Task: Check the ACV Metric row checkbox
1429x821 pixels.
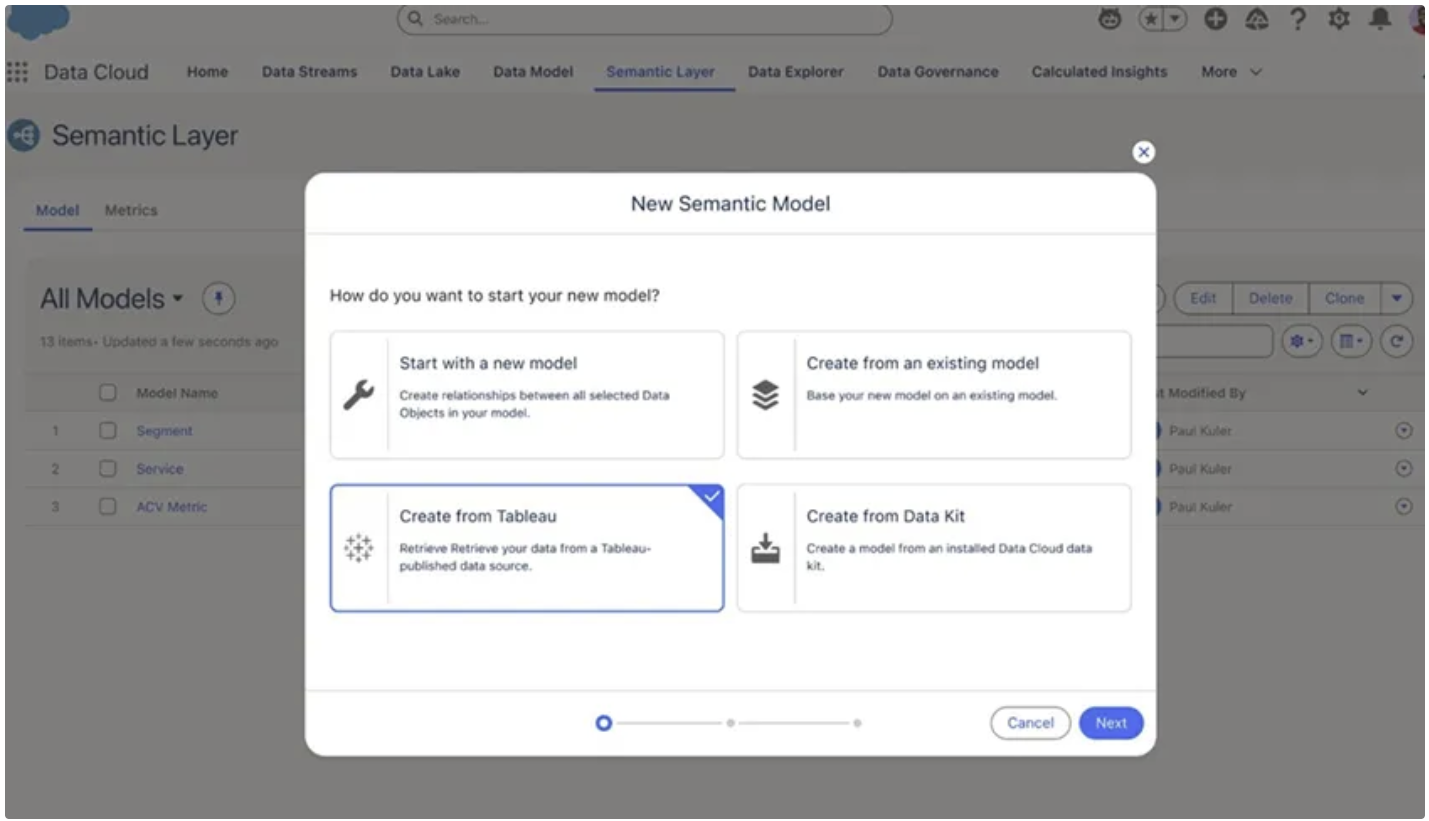Action: click(x=108, y=507)
